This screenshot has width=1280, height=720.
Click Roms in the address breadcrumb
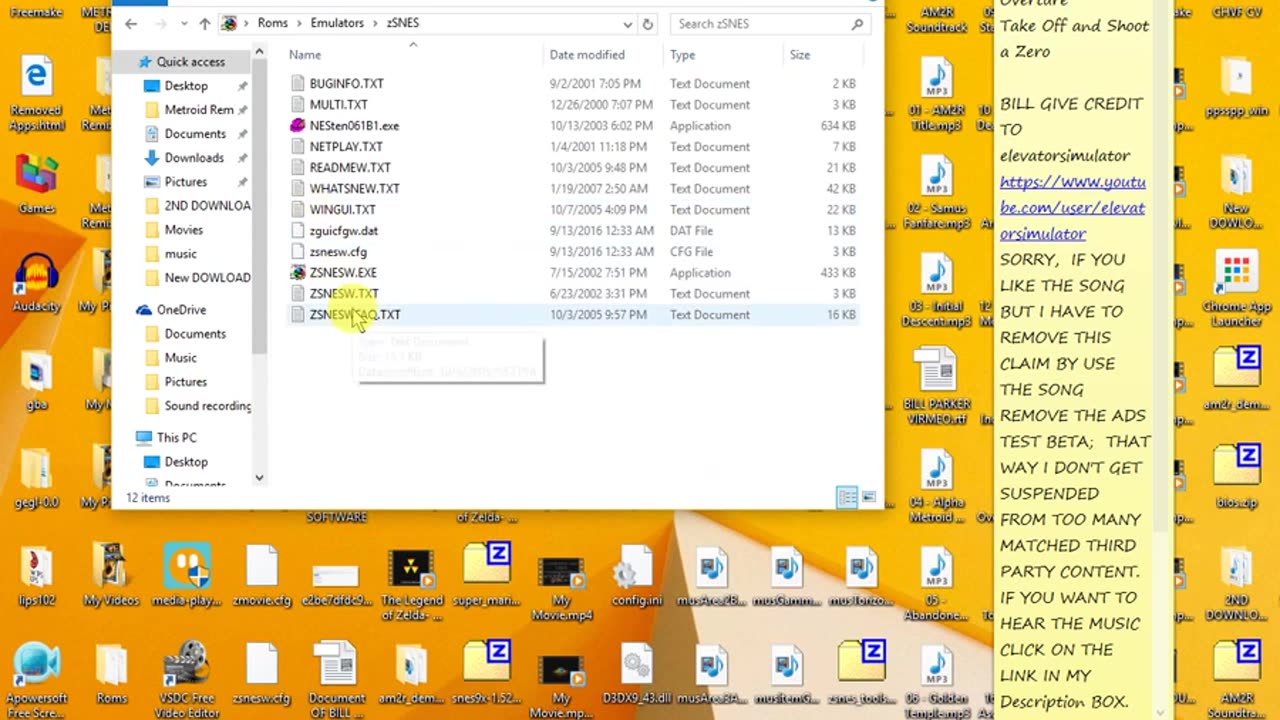click(x=272, y=24)
